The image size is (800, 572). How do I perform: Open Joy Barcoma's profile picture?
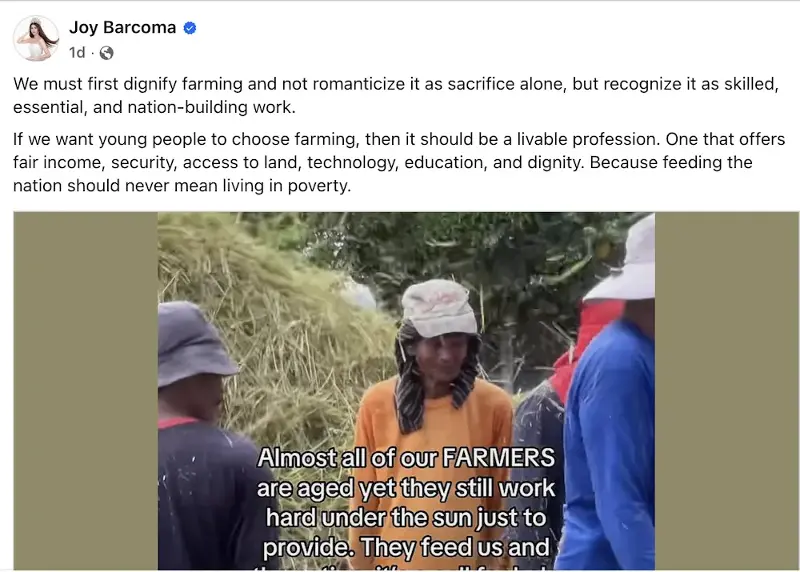click(x=36, y=38)
